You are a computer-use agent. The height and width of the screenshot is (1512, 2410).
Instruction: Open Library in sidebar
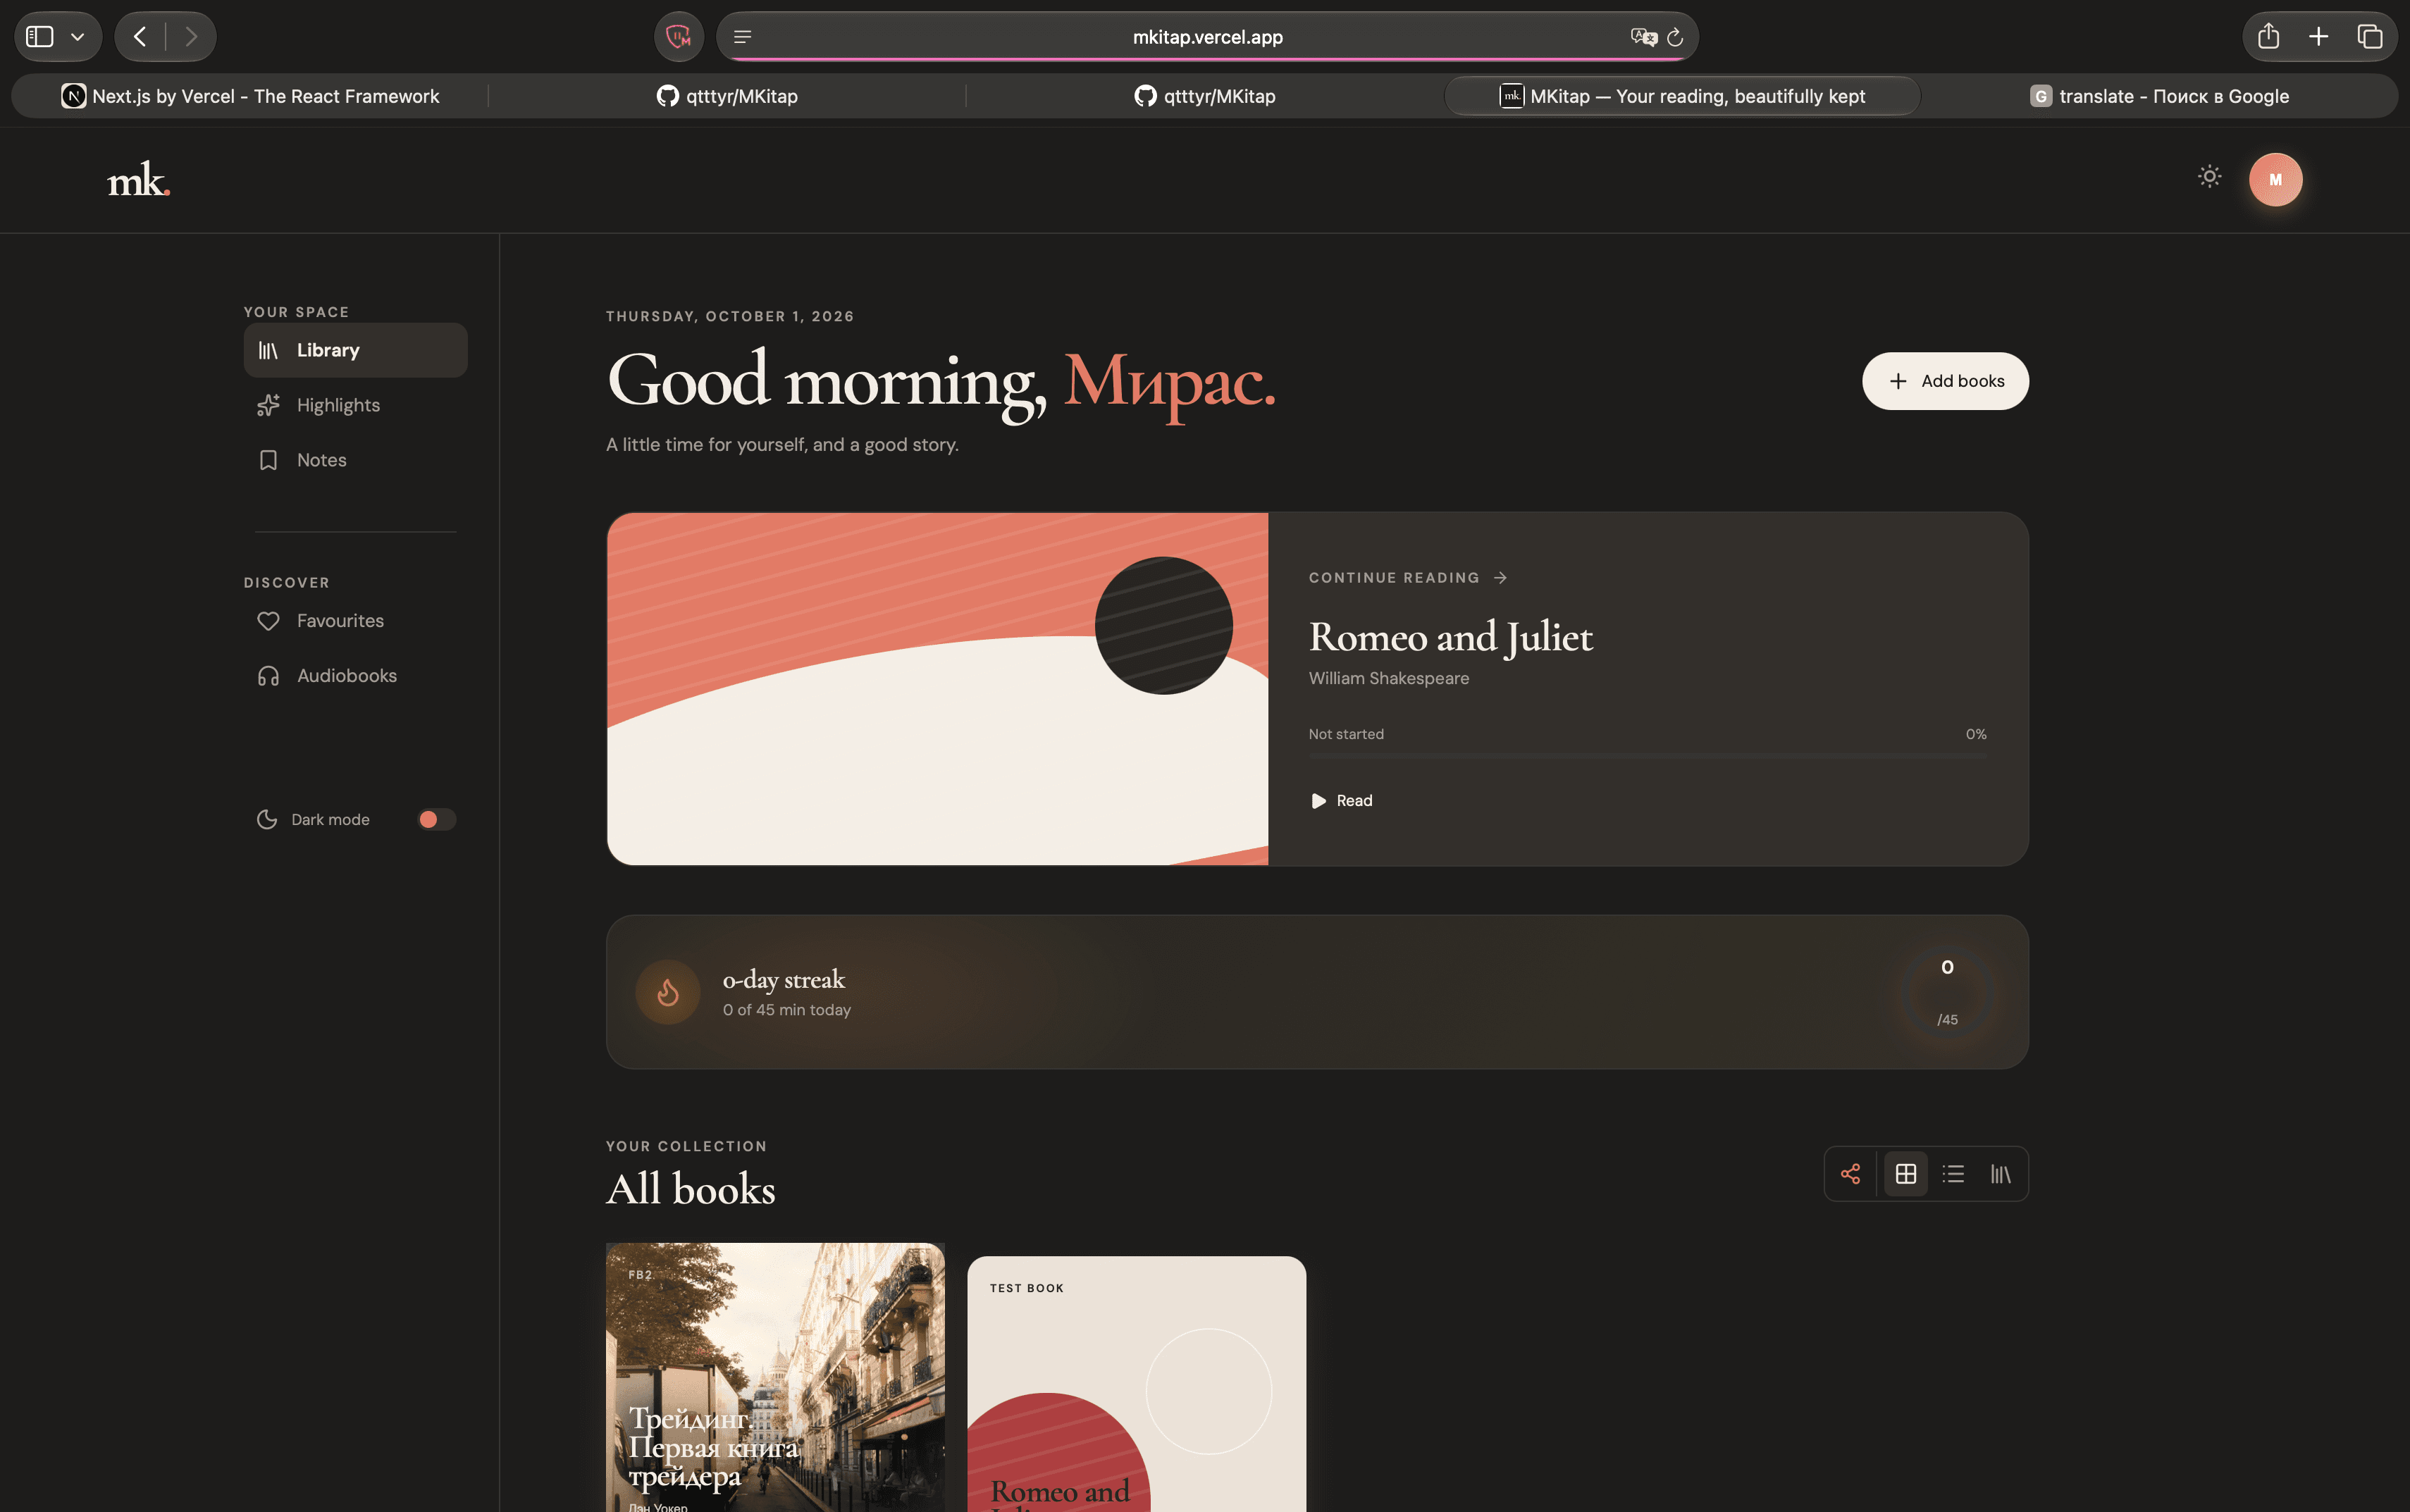355,350
